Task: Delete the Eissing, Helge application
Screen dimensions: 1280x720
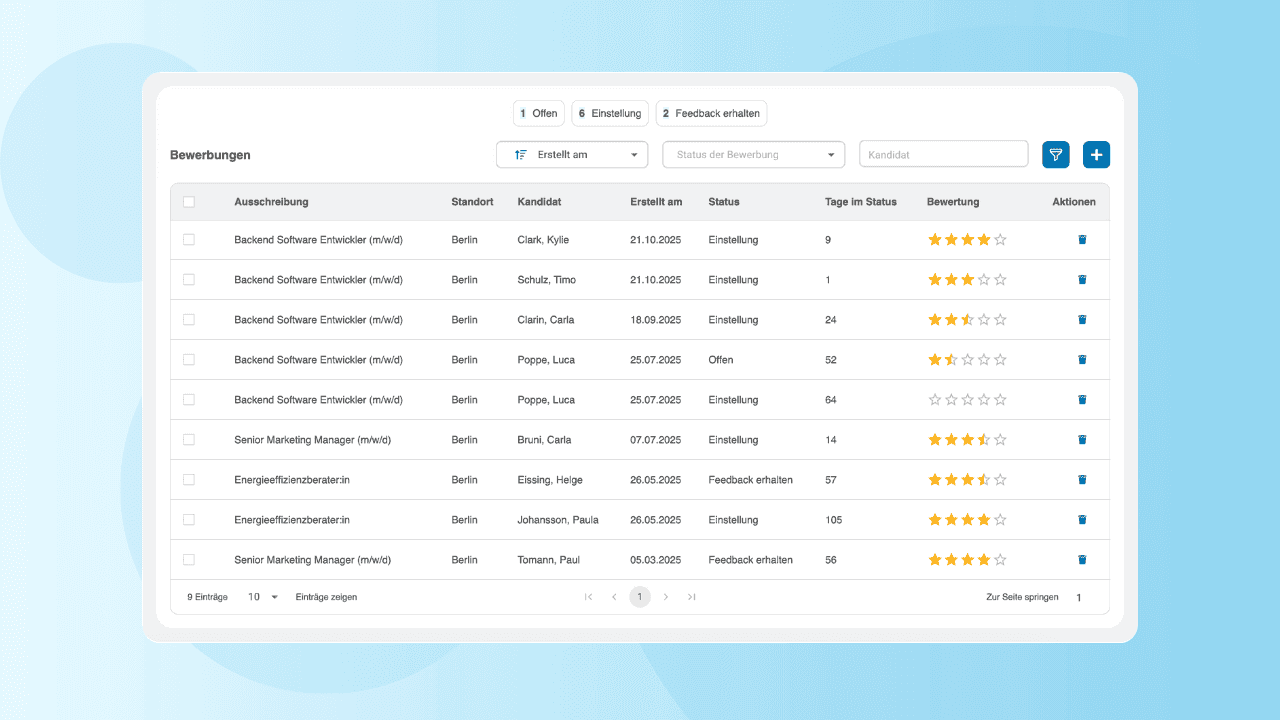Action: [1082, 480]
